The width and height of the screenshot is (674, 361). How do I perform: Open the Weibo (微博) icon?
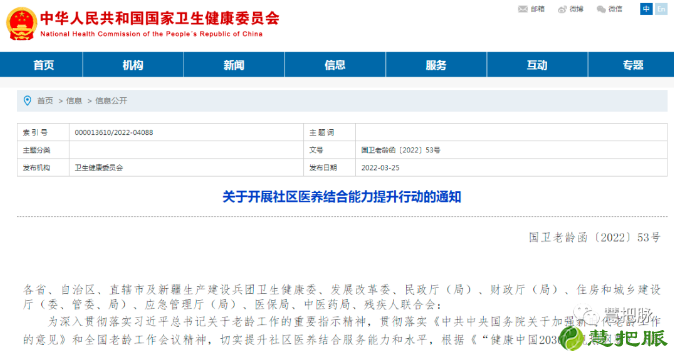[x=562, y=9]
